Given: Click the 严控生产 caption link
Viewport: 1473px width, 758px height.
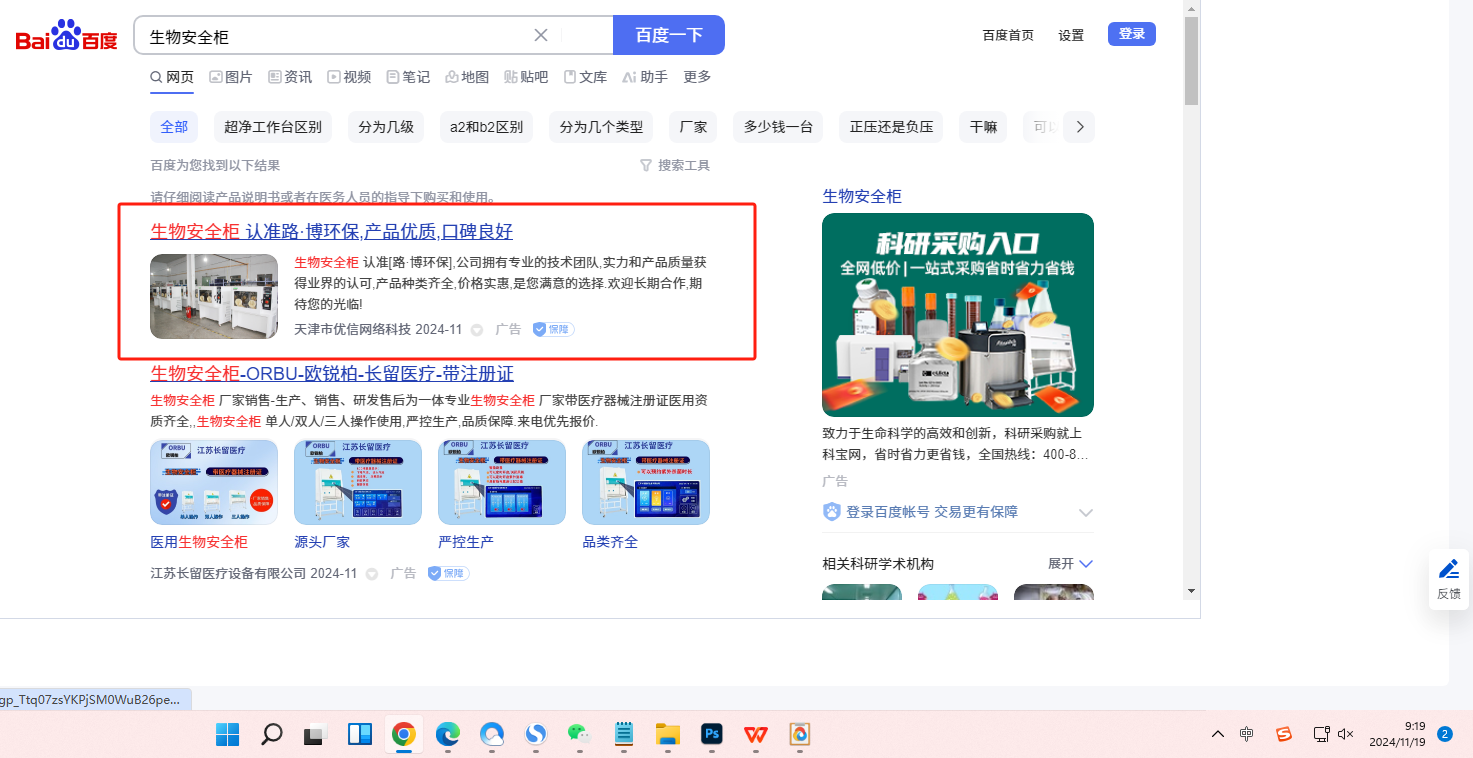Looking at the screenshot, I should point(466,542).
